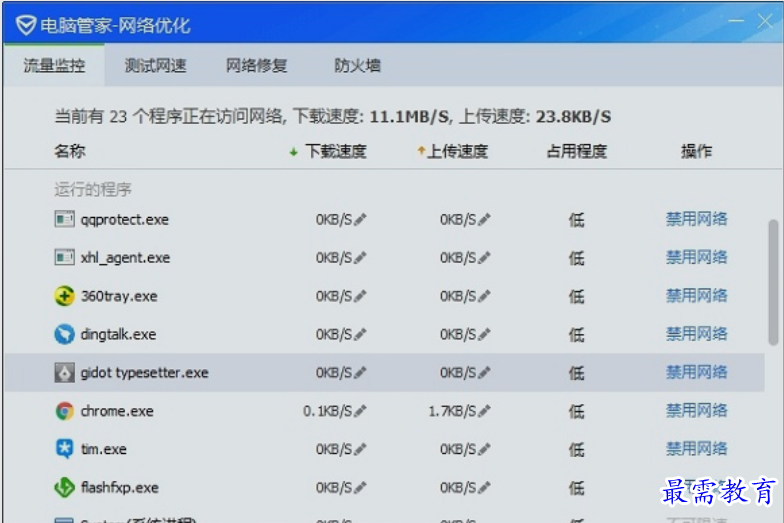The width and height of the screenshot is (784, 523).
Task: Click the 名称 column header
Action: pos(70,151)
